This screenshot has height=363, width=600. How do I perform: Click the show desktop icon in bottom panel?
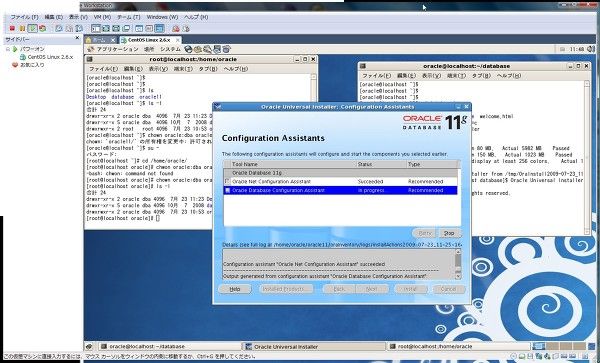(89, 347)
